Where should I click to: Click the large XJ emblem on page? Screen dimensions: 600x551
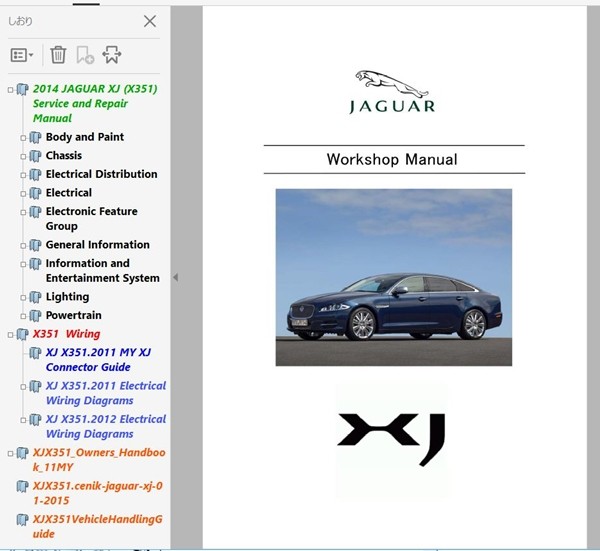[x=391, y=439]
